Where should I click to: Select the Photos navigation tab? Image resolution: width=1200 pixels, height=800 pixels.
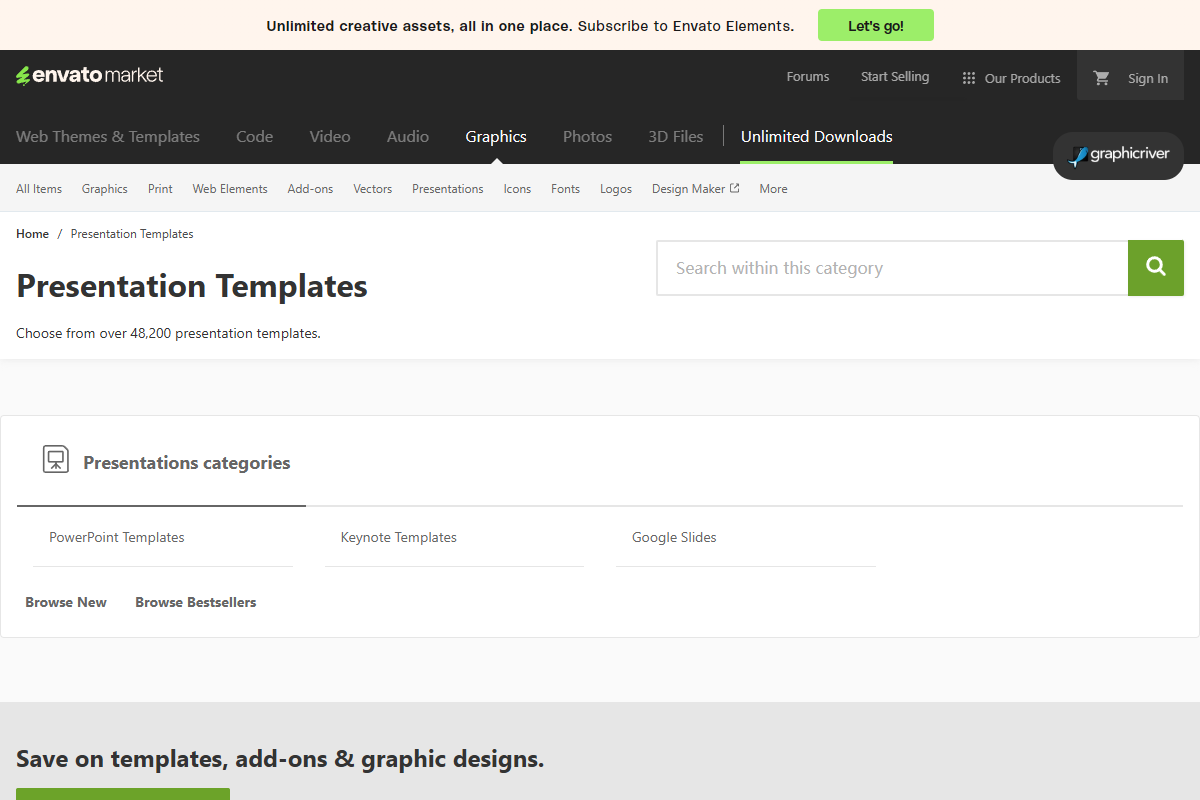click(x=587, y=136)
